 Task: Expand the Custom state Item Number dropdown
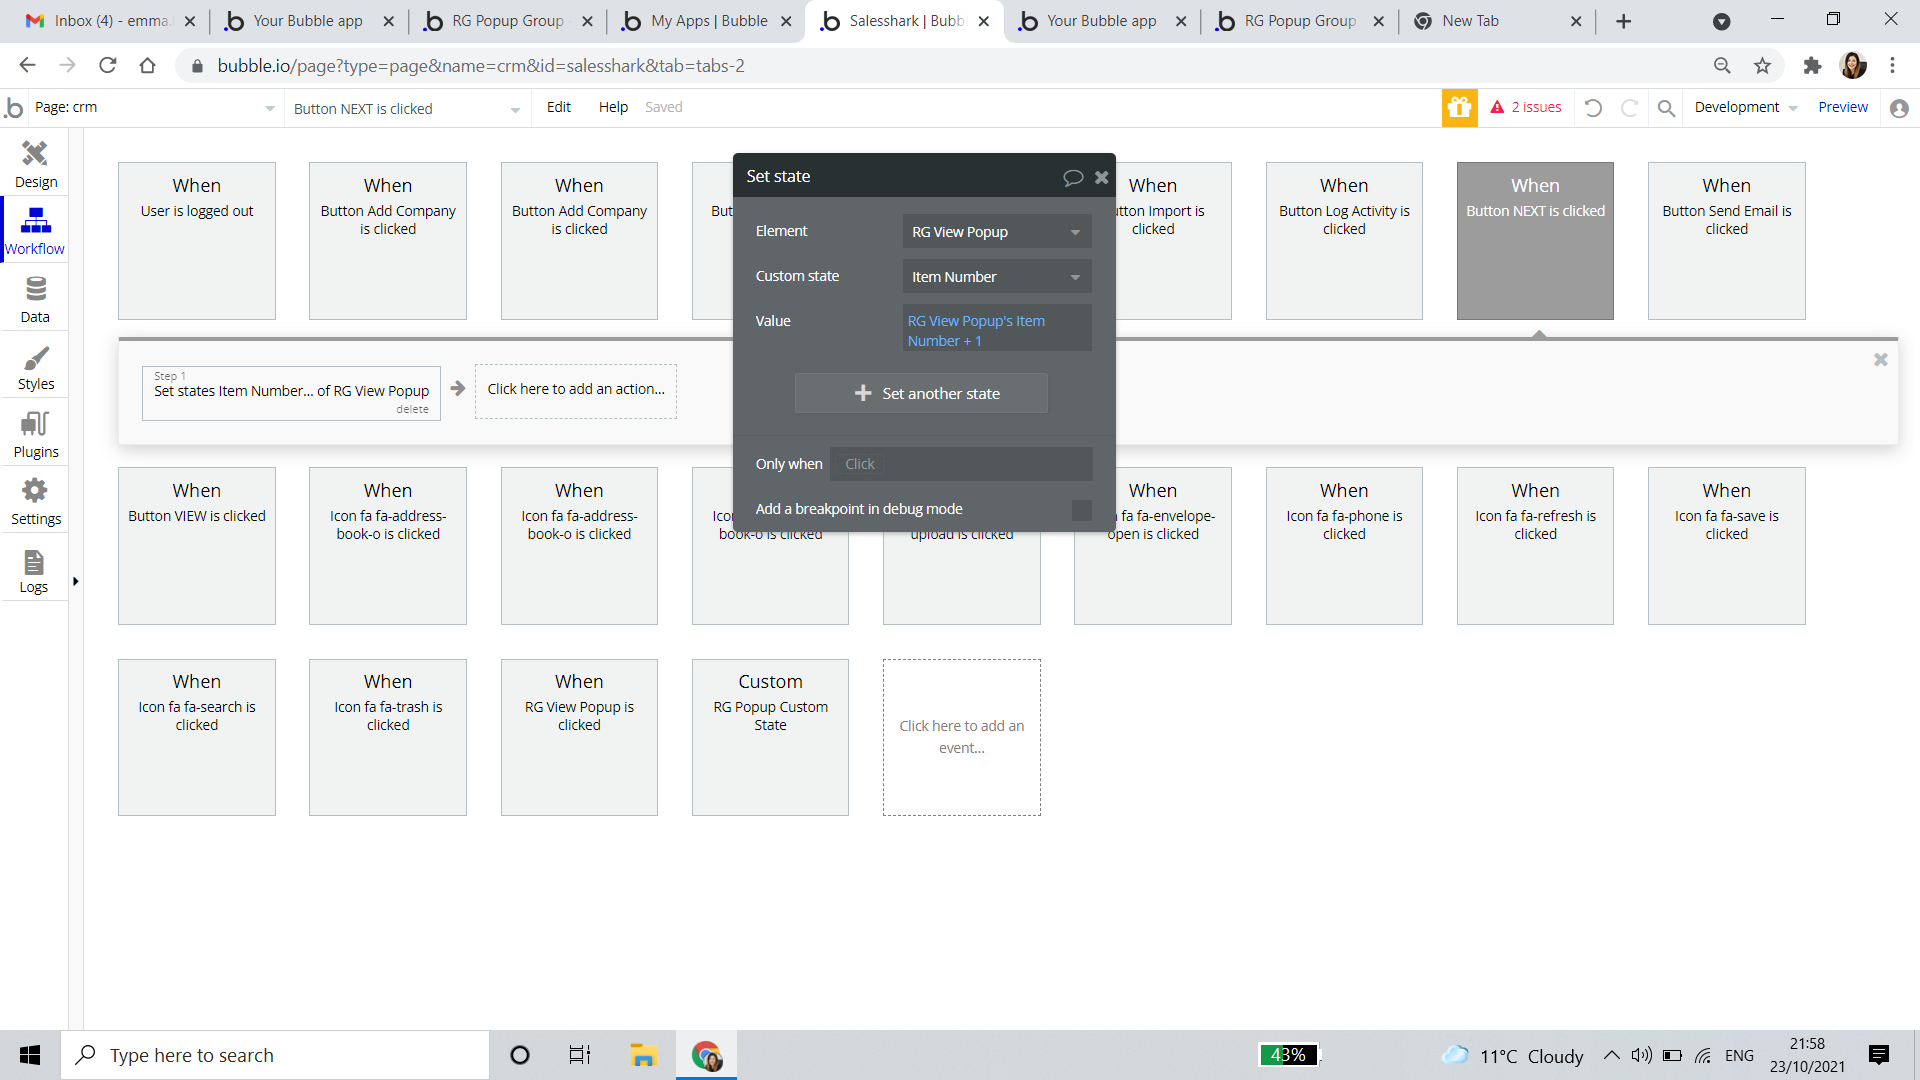[996, 277]
